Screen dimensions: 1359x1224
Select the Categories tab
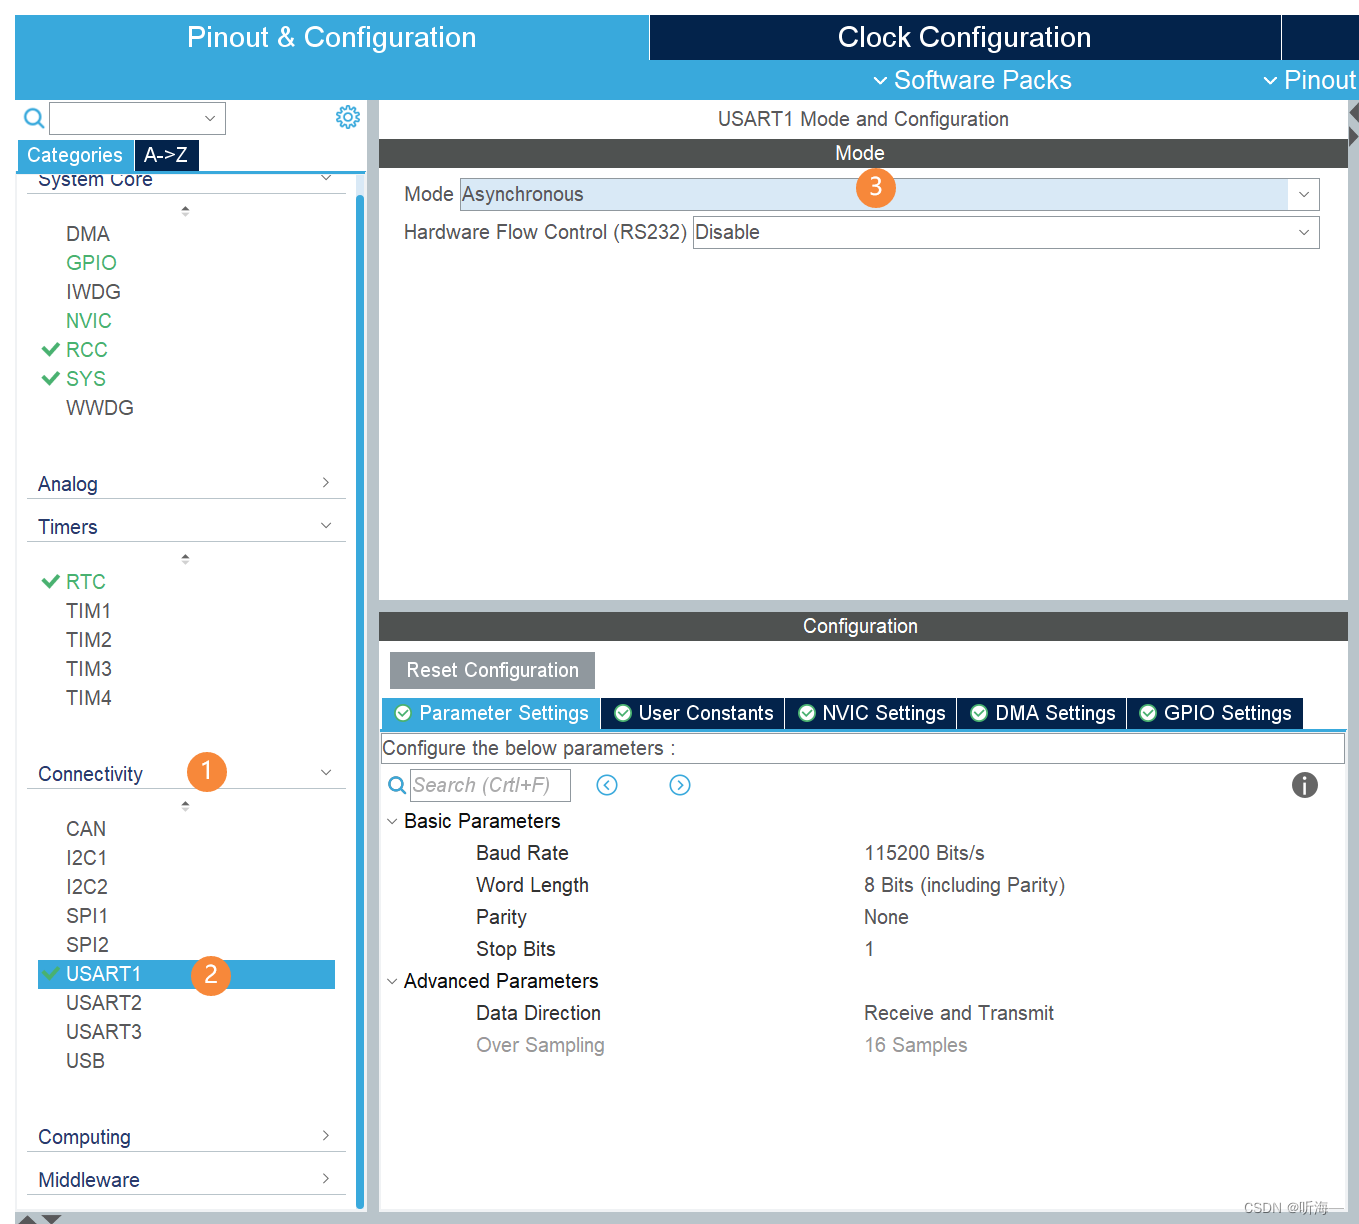tap(75, 155)
